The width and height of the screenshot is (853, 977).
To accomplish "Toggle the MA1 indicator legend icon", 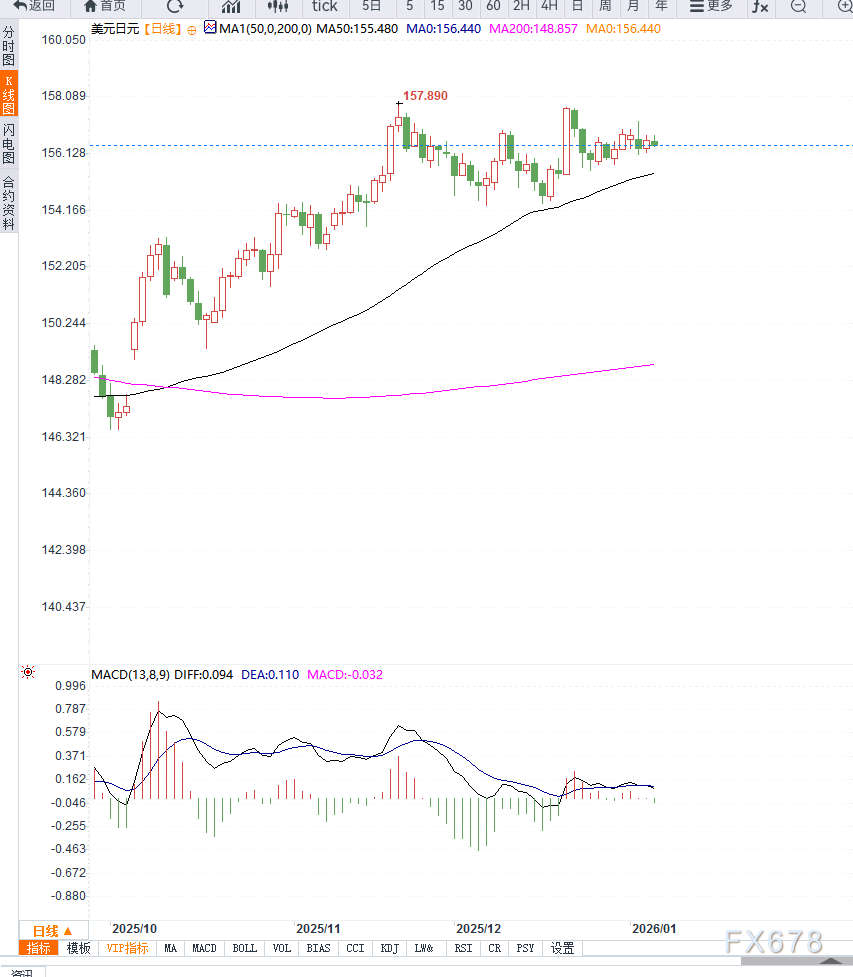I will pos(209,28).
